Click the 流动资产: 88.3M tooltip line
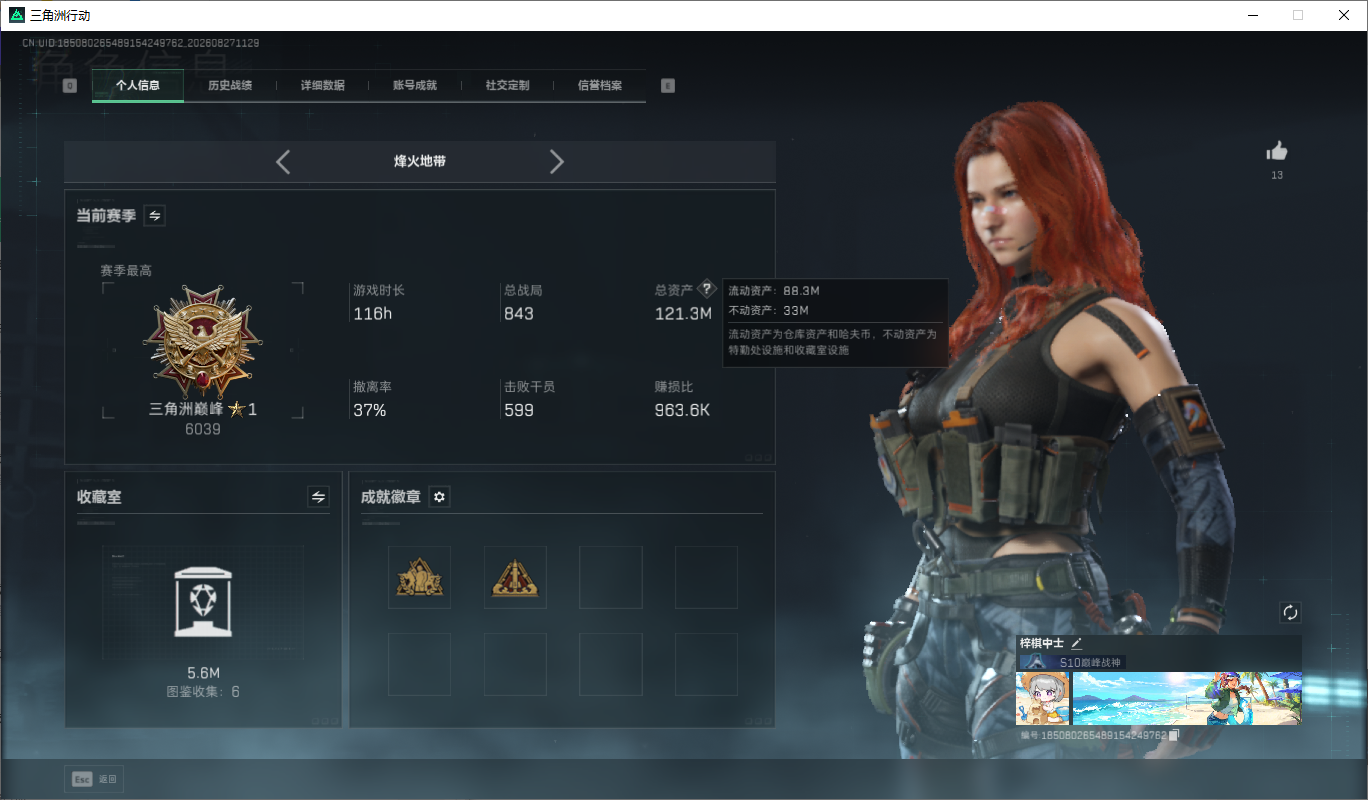1368x800 pixels. [x=774, y=291]
